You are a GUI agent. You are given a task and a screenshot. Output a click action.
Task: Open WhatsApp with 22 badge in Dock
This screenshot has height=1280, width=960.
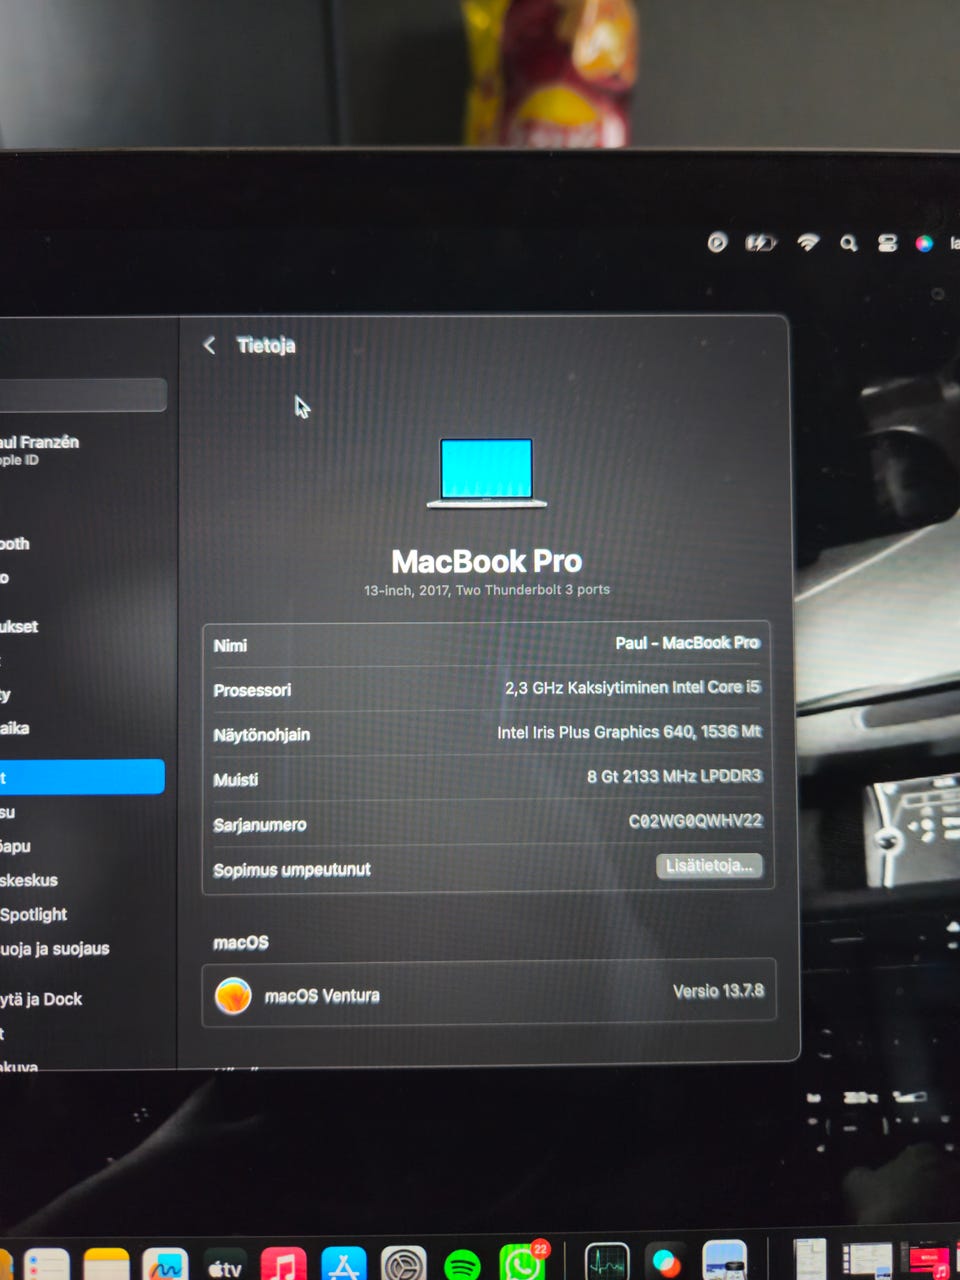click(522, 1263)
